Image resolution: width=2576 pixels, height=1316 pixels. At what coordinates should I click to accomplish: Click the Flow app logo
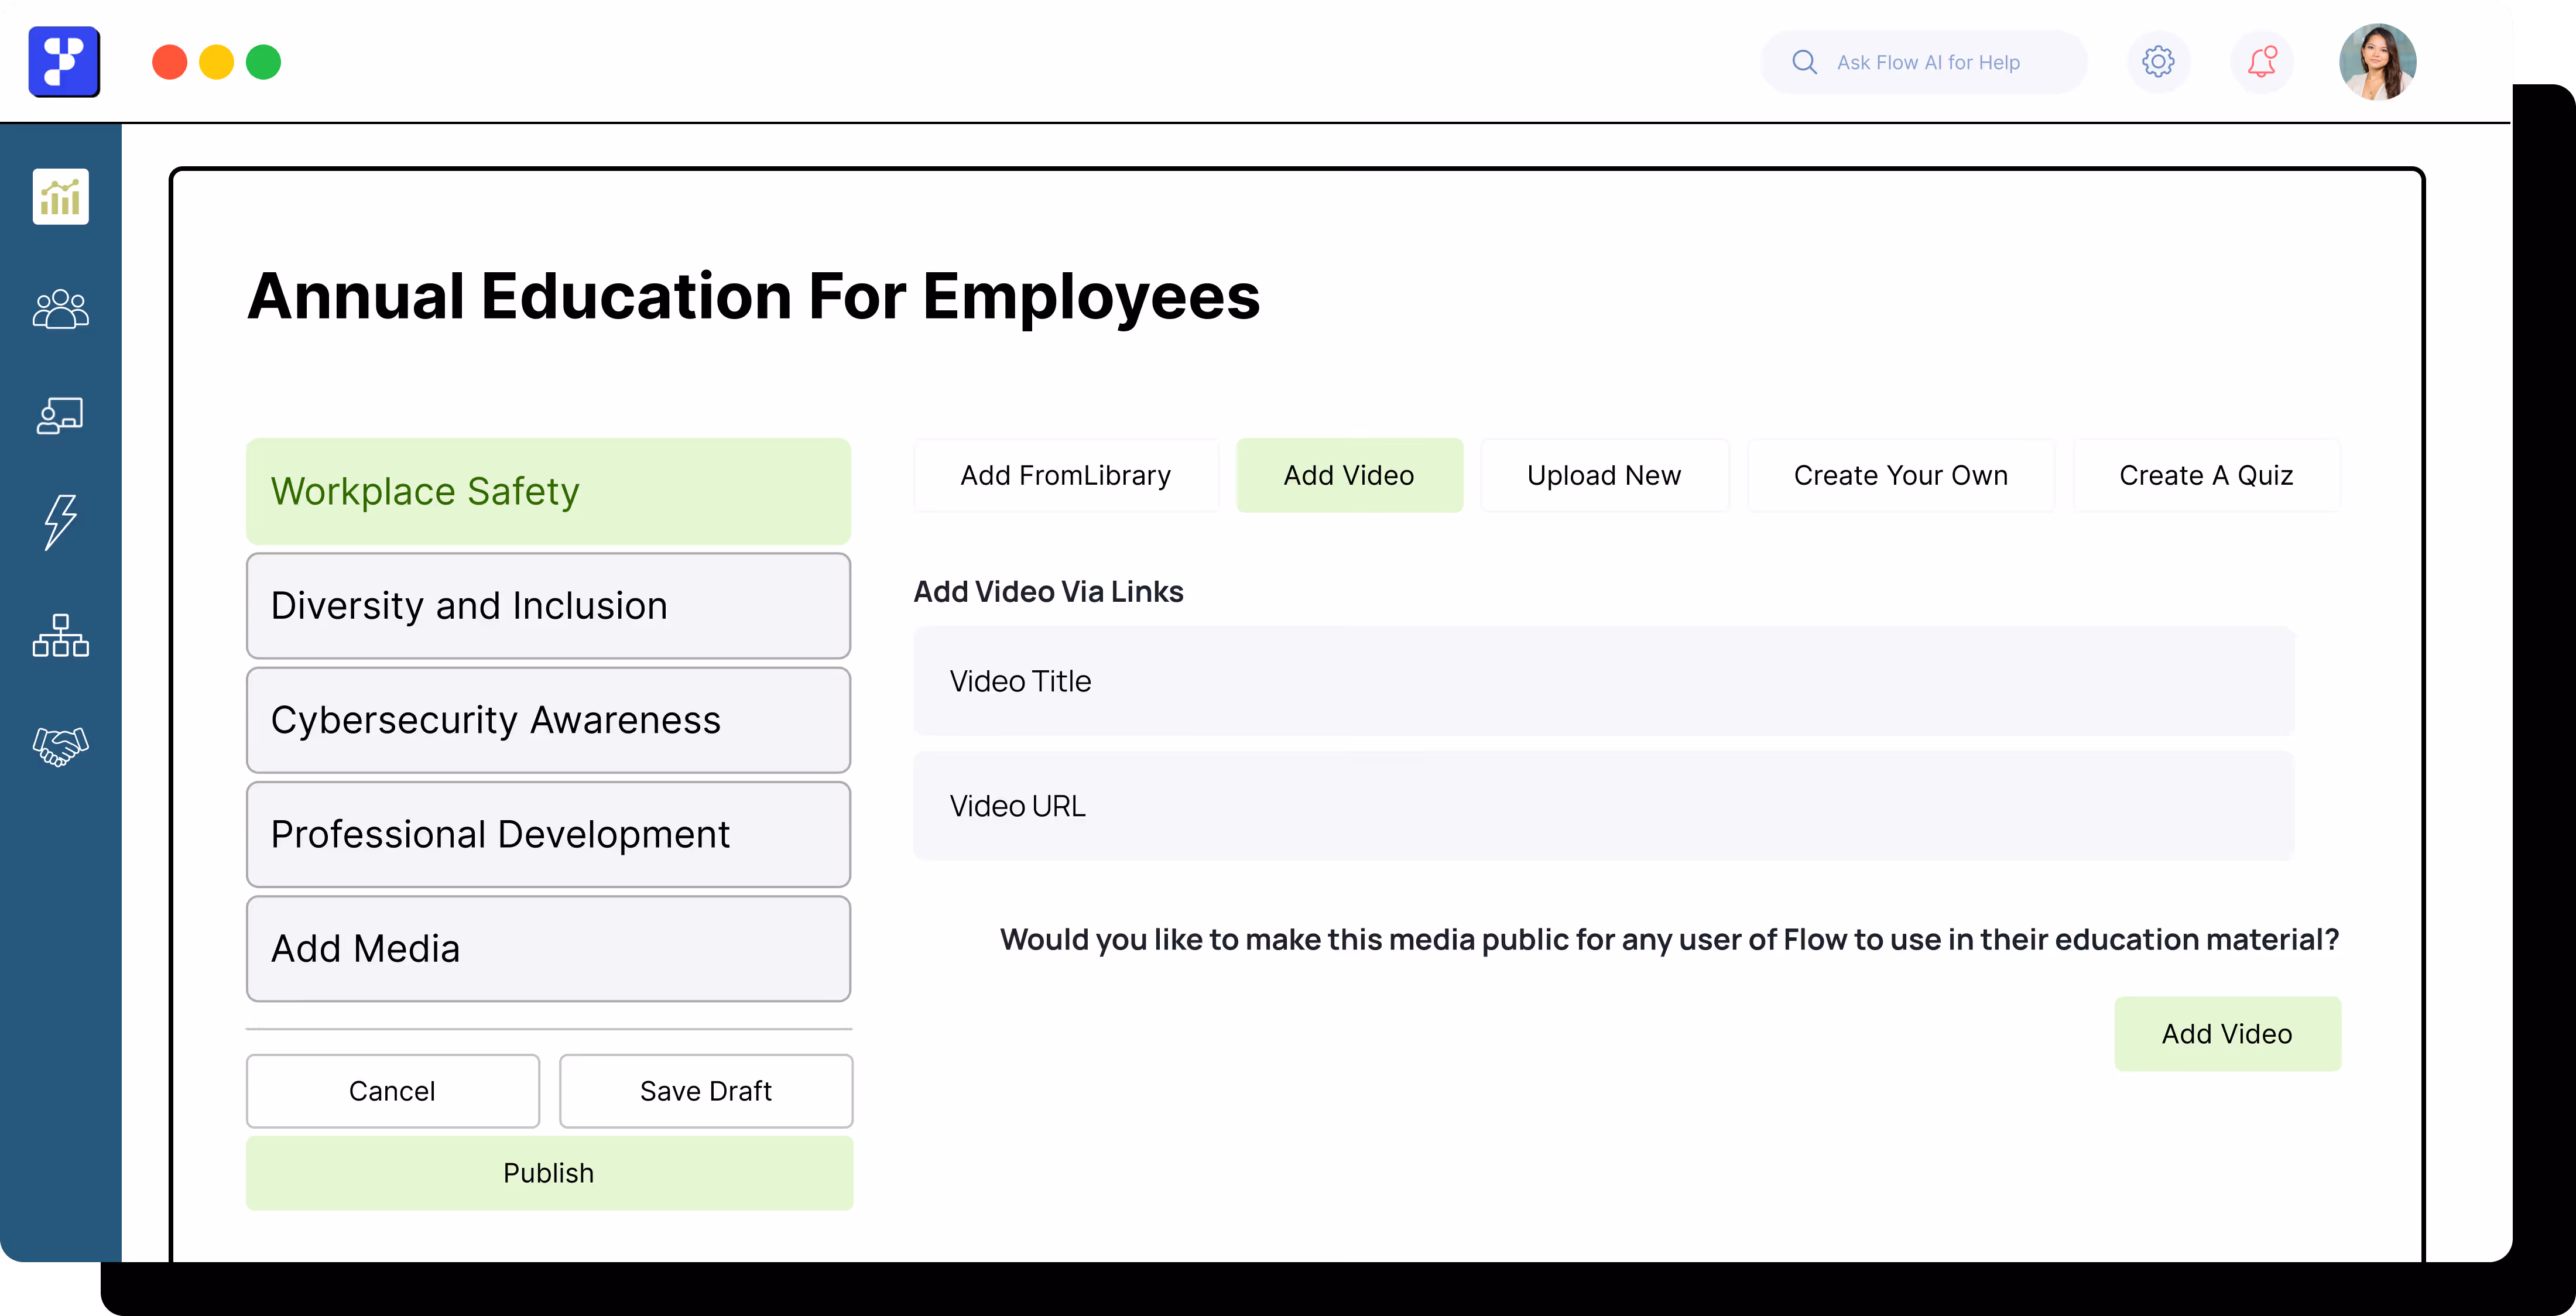click(x=64, y=62)
